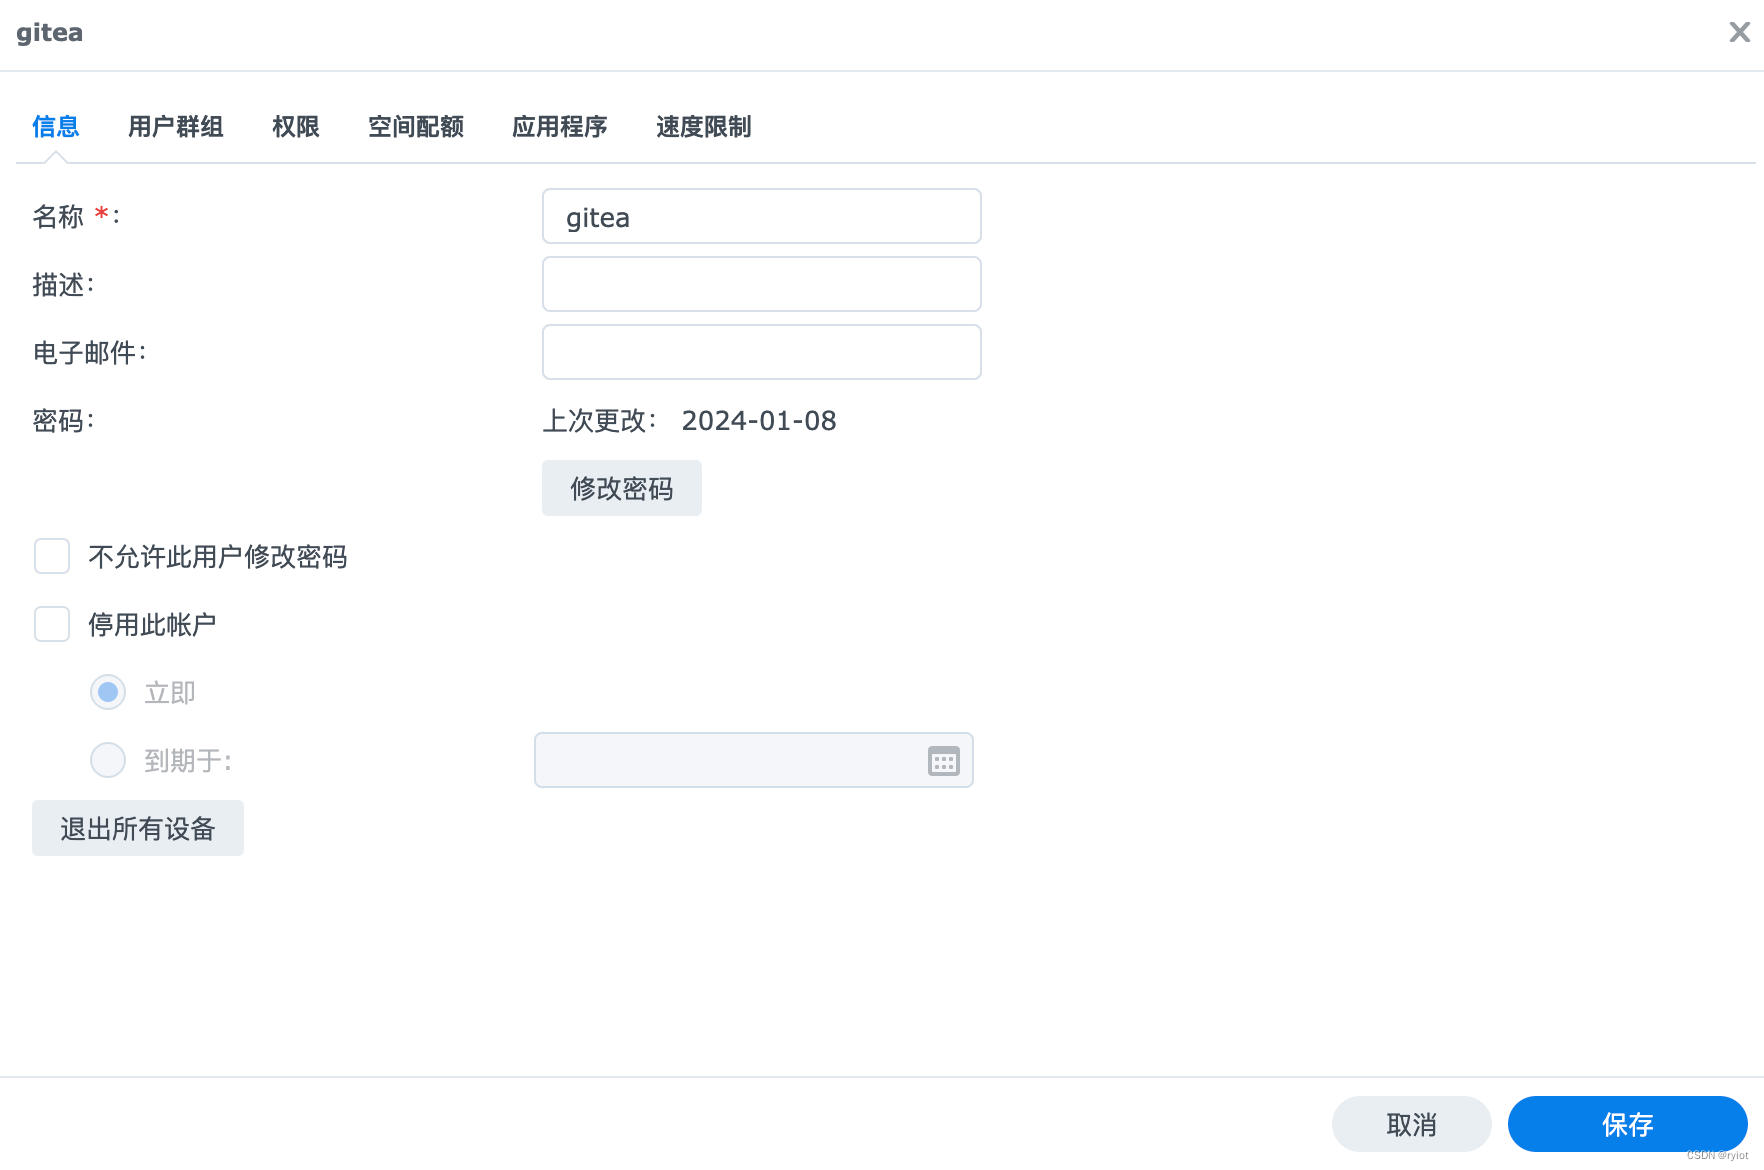Open the 用户群组 tab
This screenshot has width=1764, height=1170.
point(176,127)
